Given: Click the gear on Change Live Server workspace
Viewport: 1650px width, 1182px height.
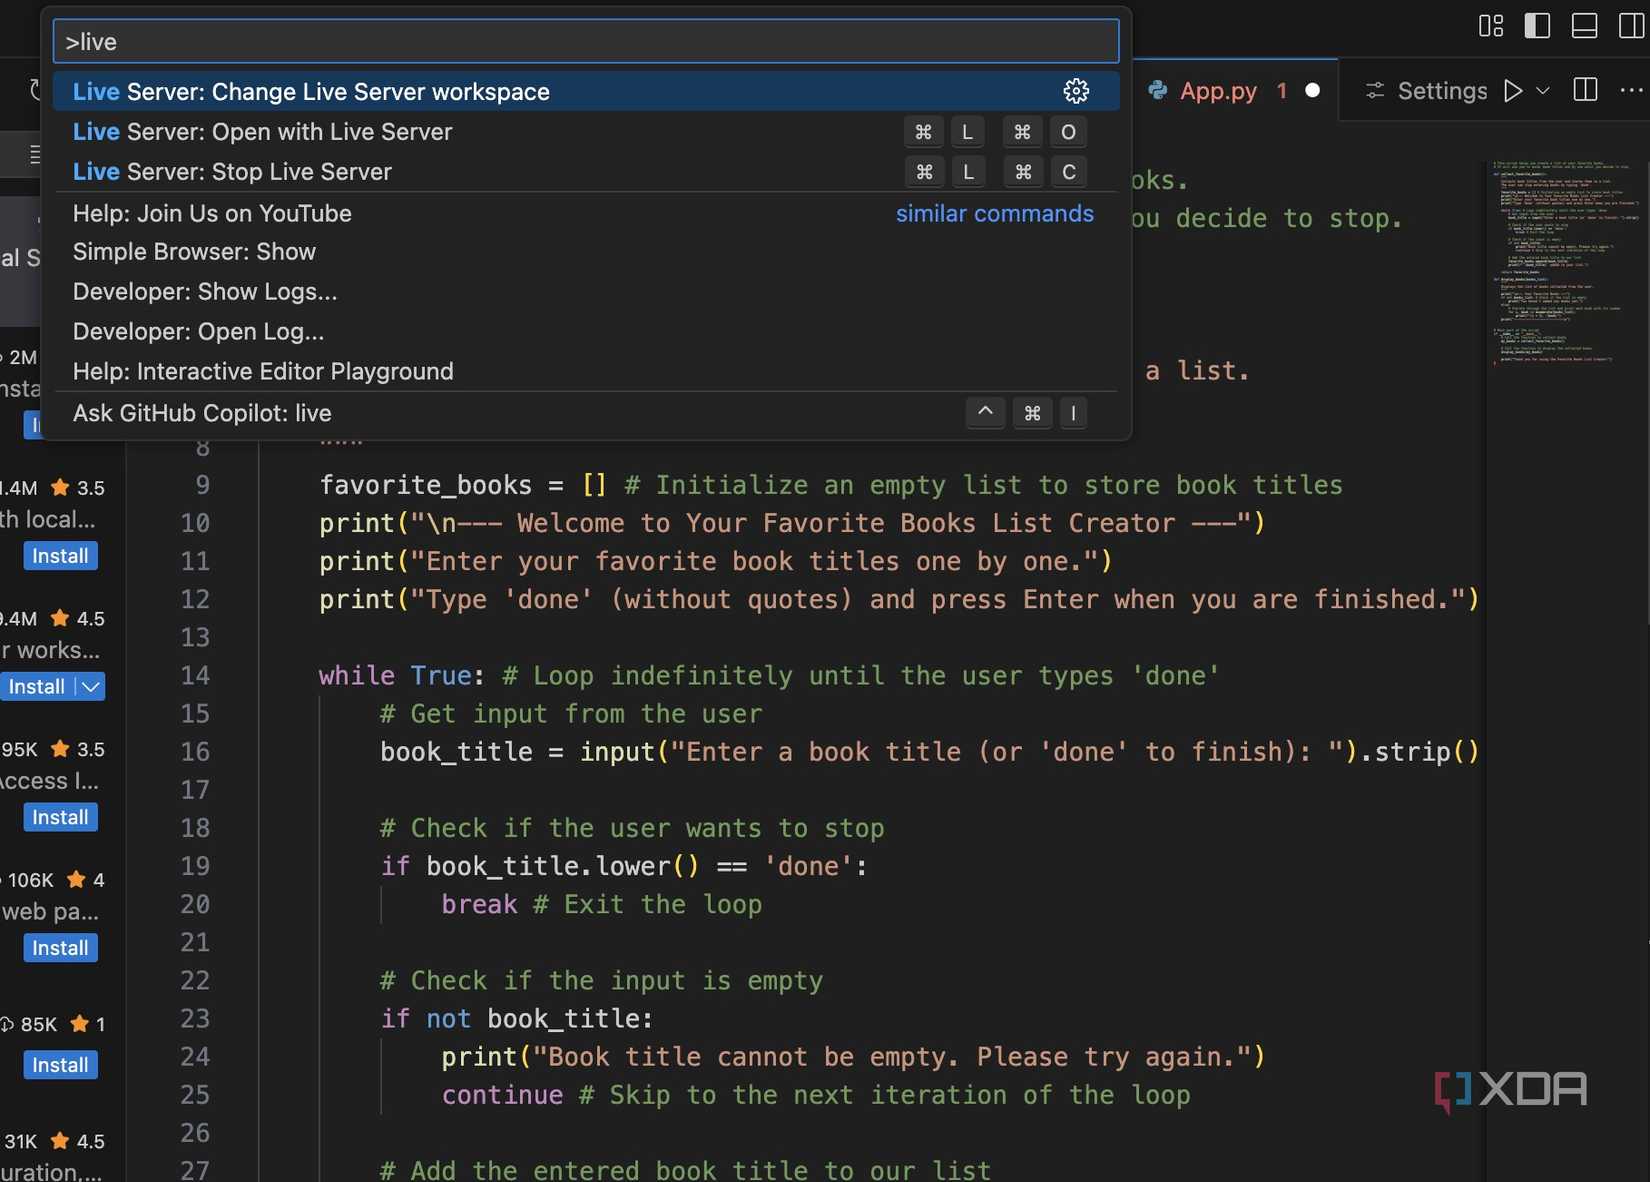Looking at the screenshot, I should [x=1075, y=91].
